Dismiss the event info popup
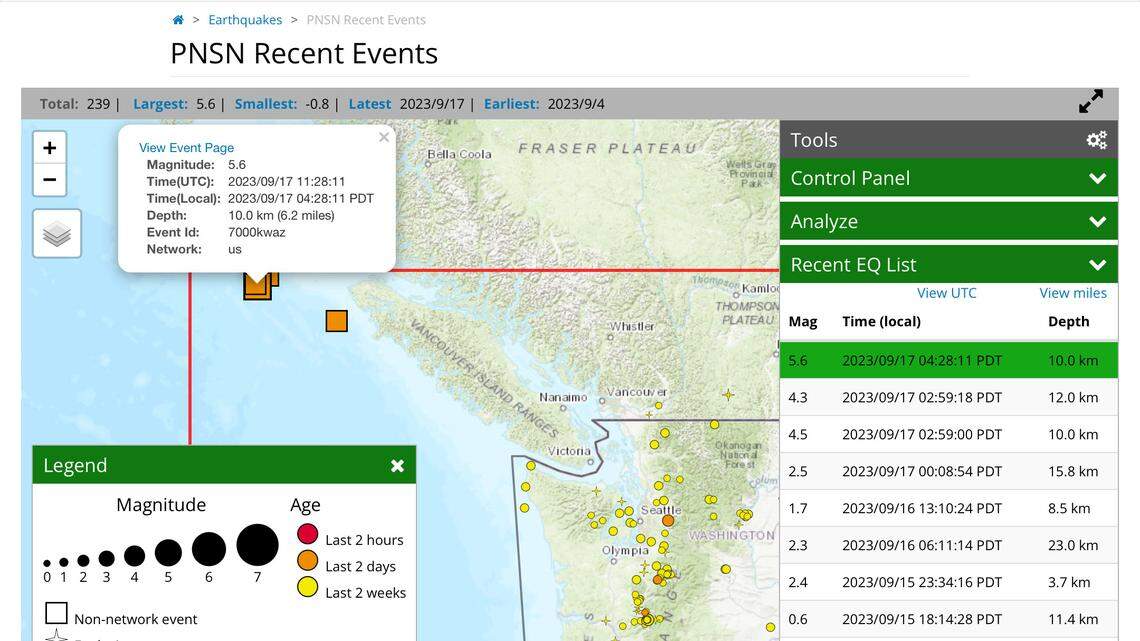1140x641 pixels. click(383, 137)
